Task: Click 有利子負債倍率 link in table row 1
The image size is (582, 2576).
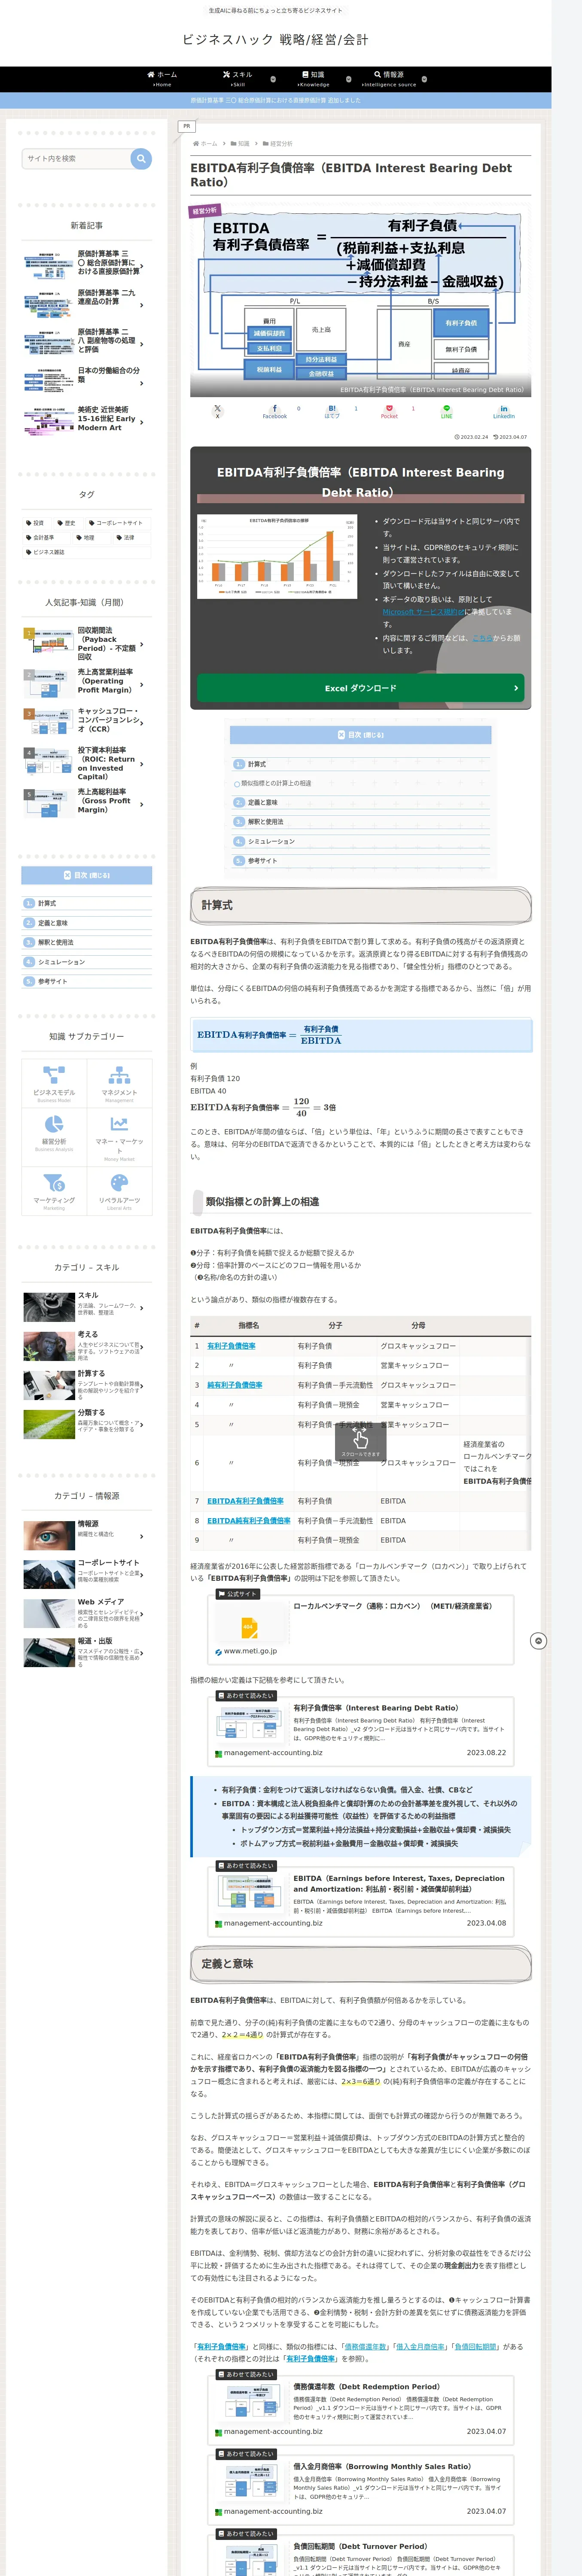Action: pos(231,1346)
